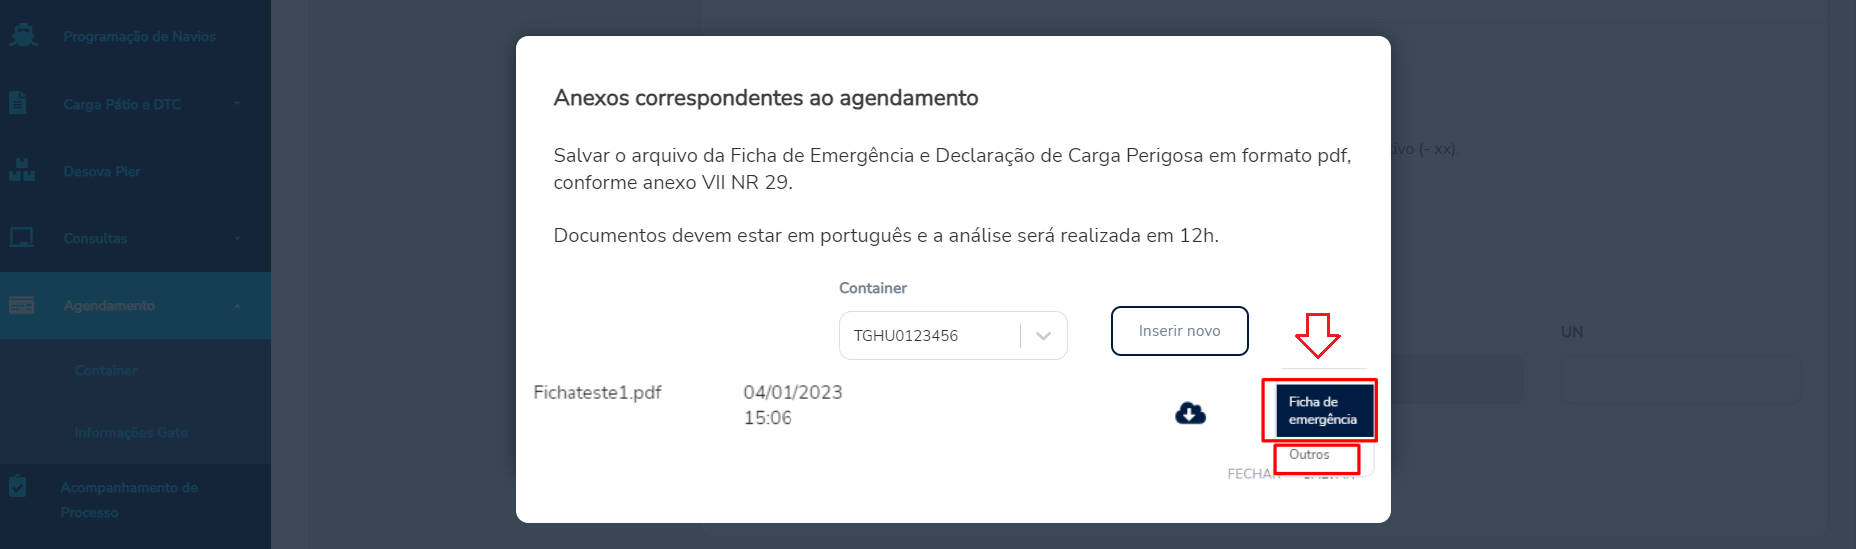Image resolution: width=1856 pixels, height=549 pixels.
Task: Open Container under Agendamento
Action: (106, 370)
